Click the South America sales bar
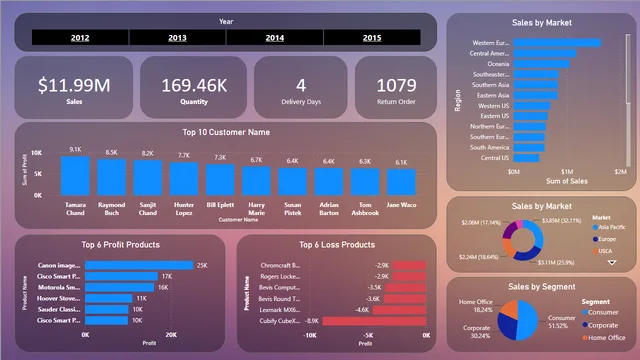640x360 pixels. pos(529,147)
